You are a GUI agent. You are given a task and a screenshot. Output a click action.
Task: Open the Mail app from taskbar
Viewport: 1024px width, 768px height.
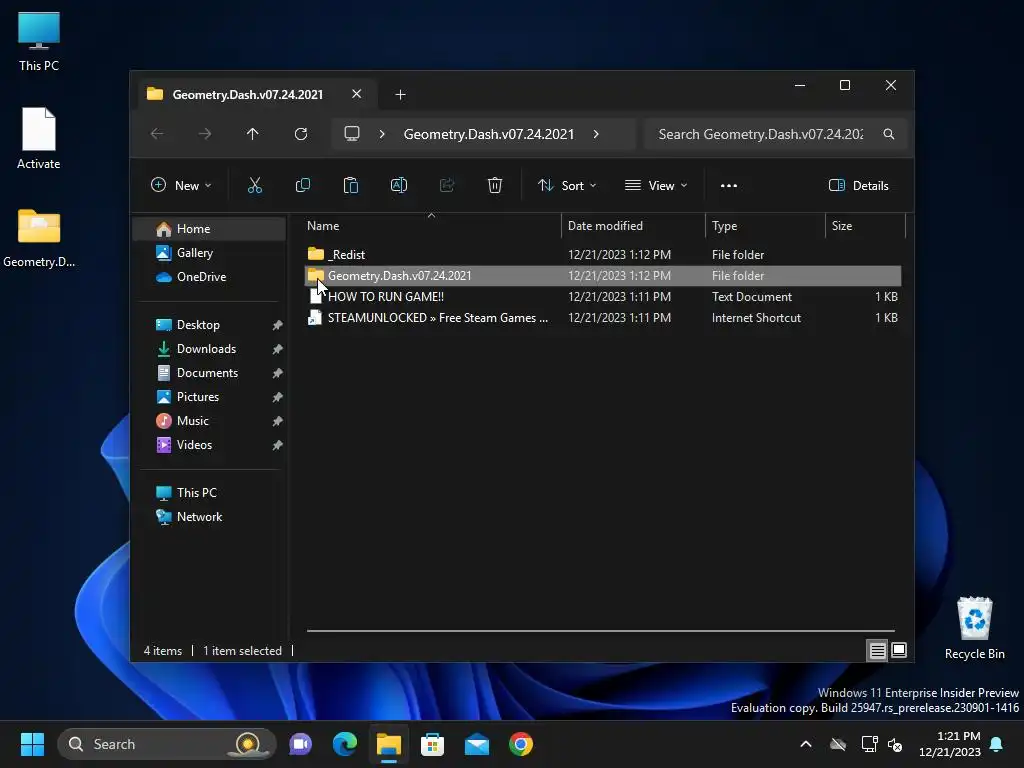[x=477, y=744]
